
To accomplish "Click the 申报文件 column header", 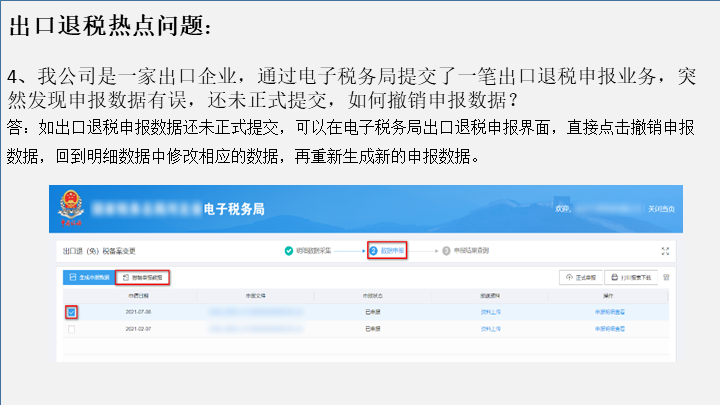I will tap(255, 296).
